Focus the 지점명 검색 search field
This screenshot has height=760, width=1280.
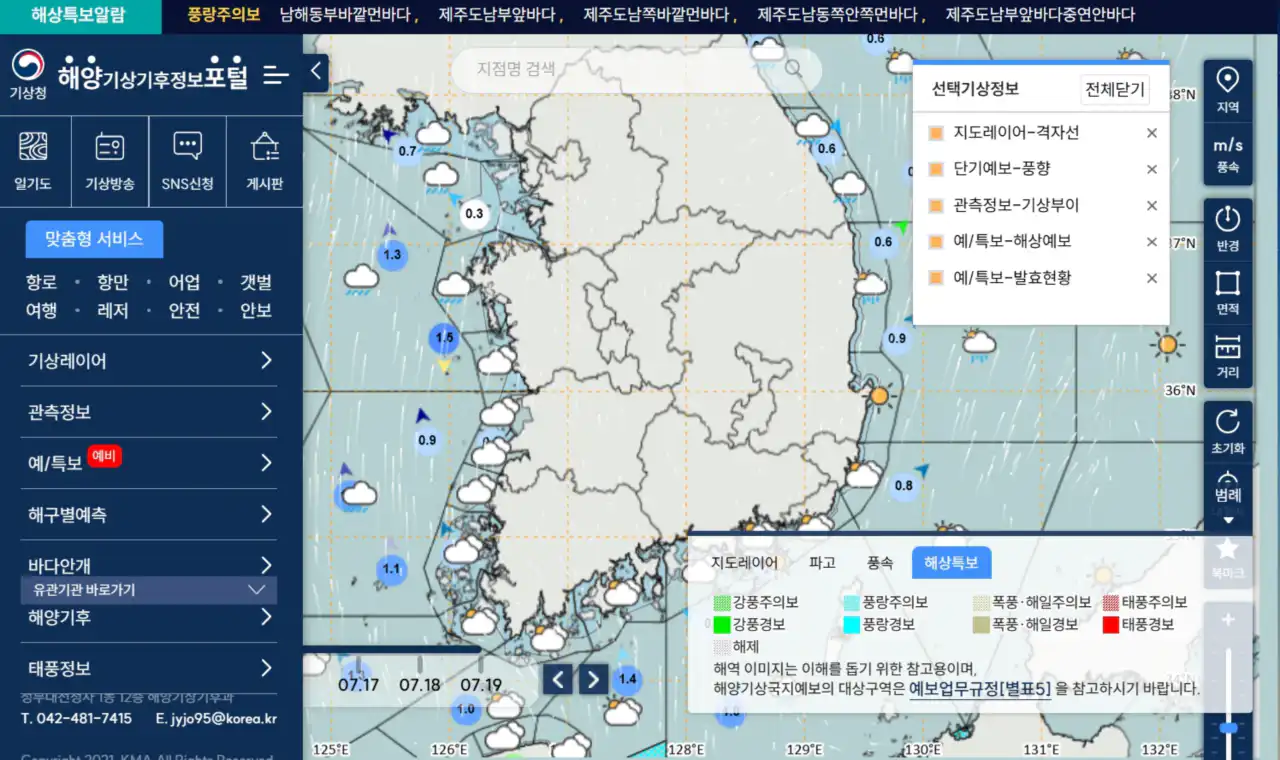(x=636, y=70)
